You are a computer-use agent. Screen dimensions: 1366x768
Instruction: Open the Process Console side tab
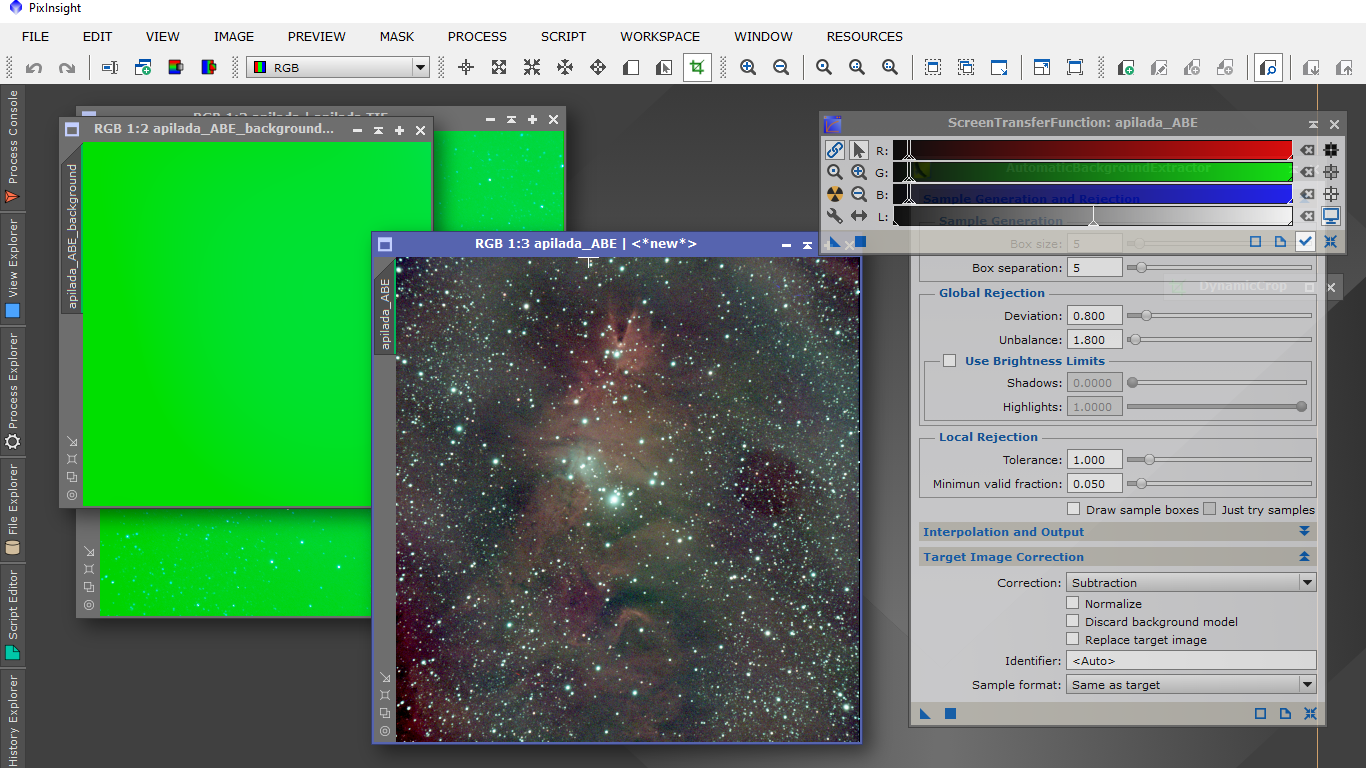pos(12,147)
